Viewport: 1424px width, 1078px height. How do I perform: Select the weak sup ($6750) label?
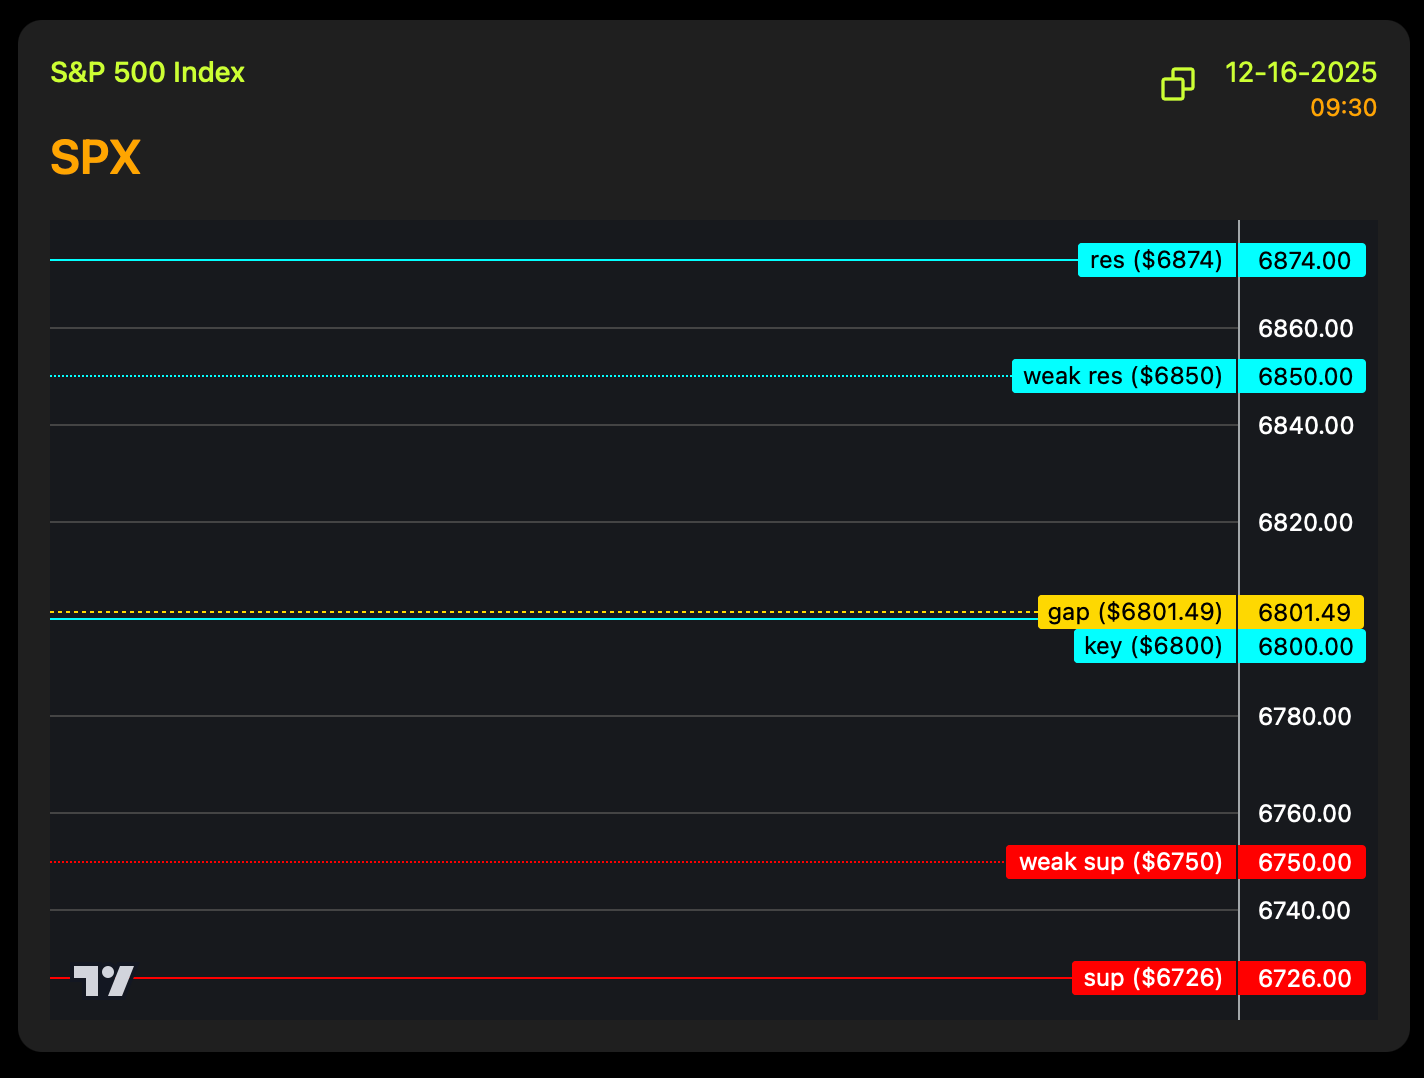[x=1120, y=863]
